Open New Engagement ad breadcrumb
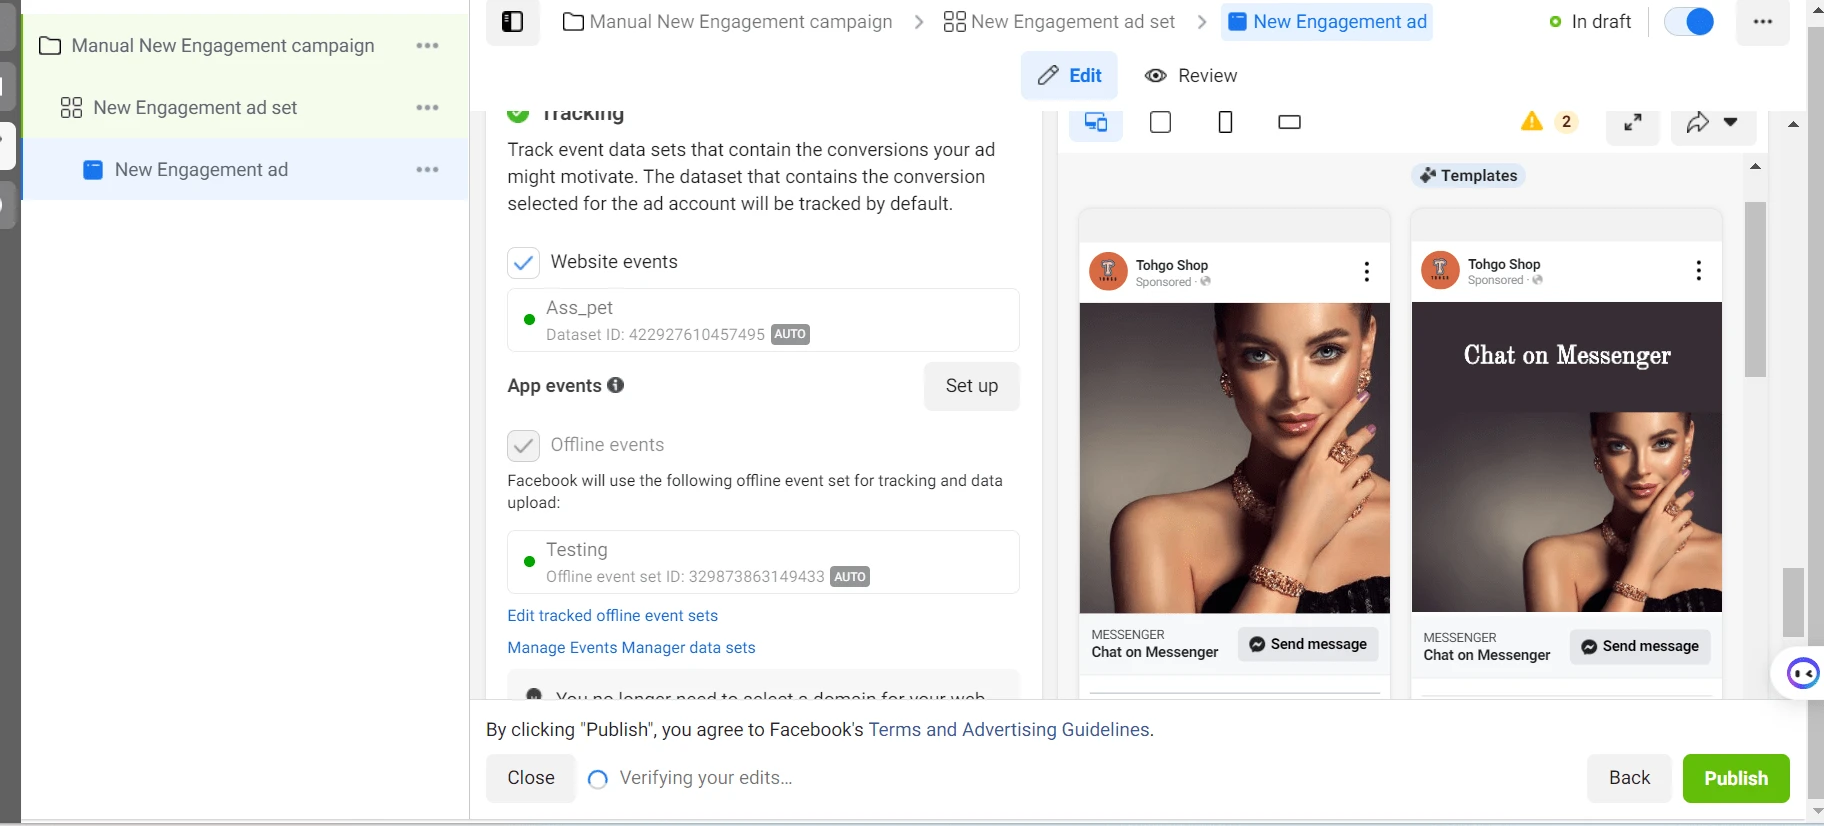Screen dimensions: 1824x826 [1327, 22]
